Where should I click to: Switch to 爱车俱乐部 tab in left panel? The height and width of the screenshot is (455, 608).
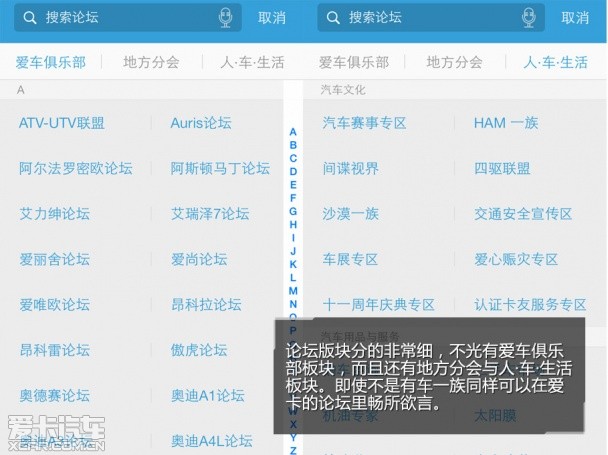click(51, 62)
